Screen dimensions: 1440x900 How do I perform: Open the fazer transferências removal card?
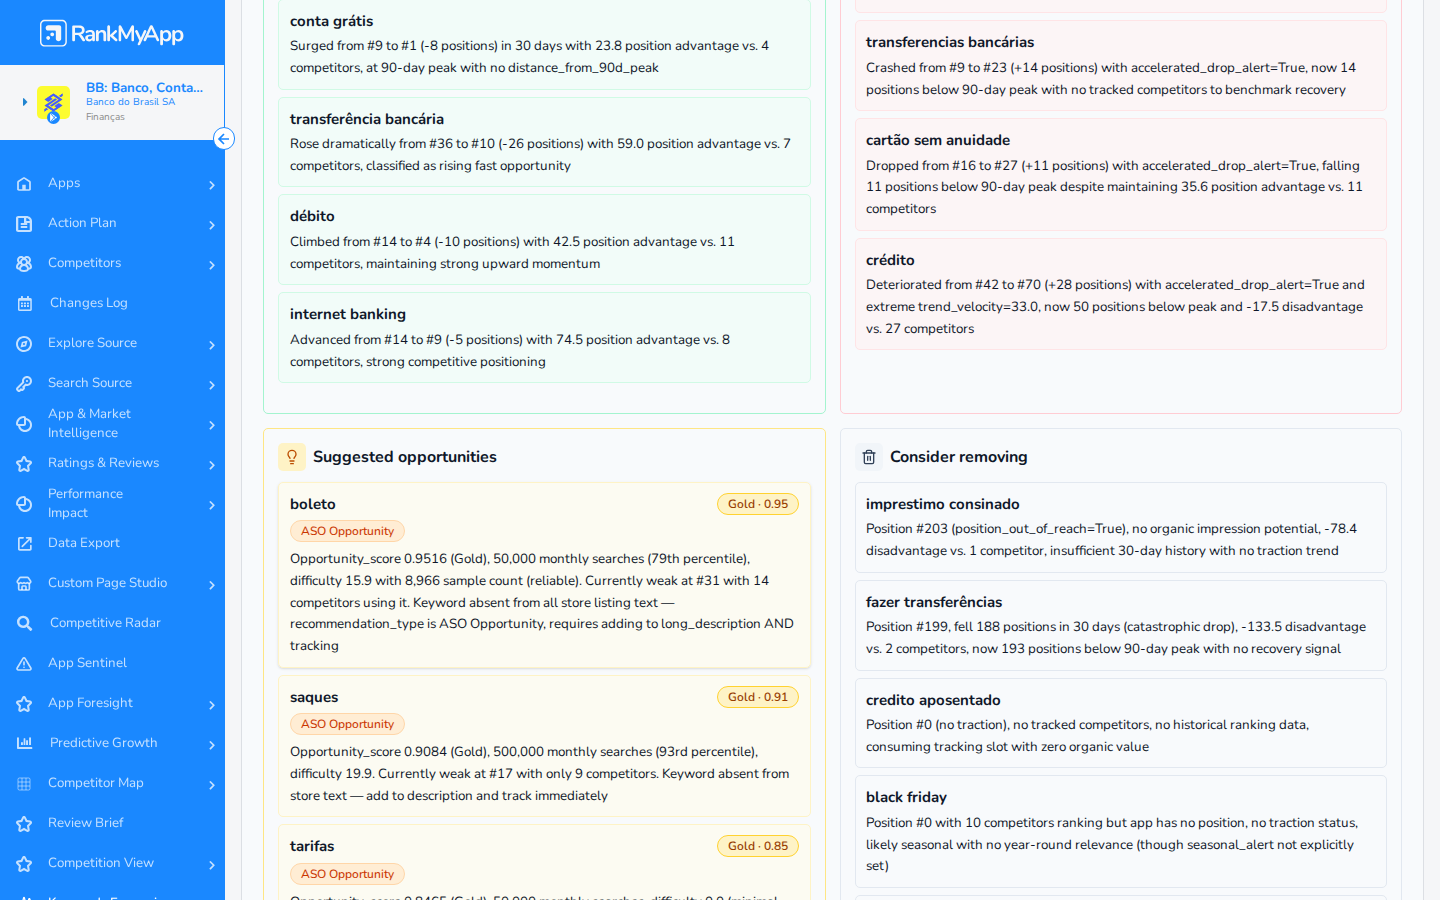tap(1120, 625)
